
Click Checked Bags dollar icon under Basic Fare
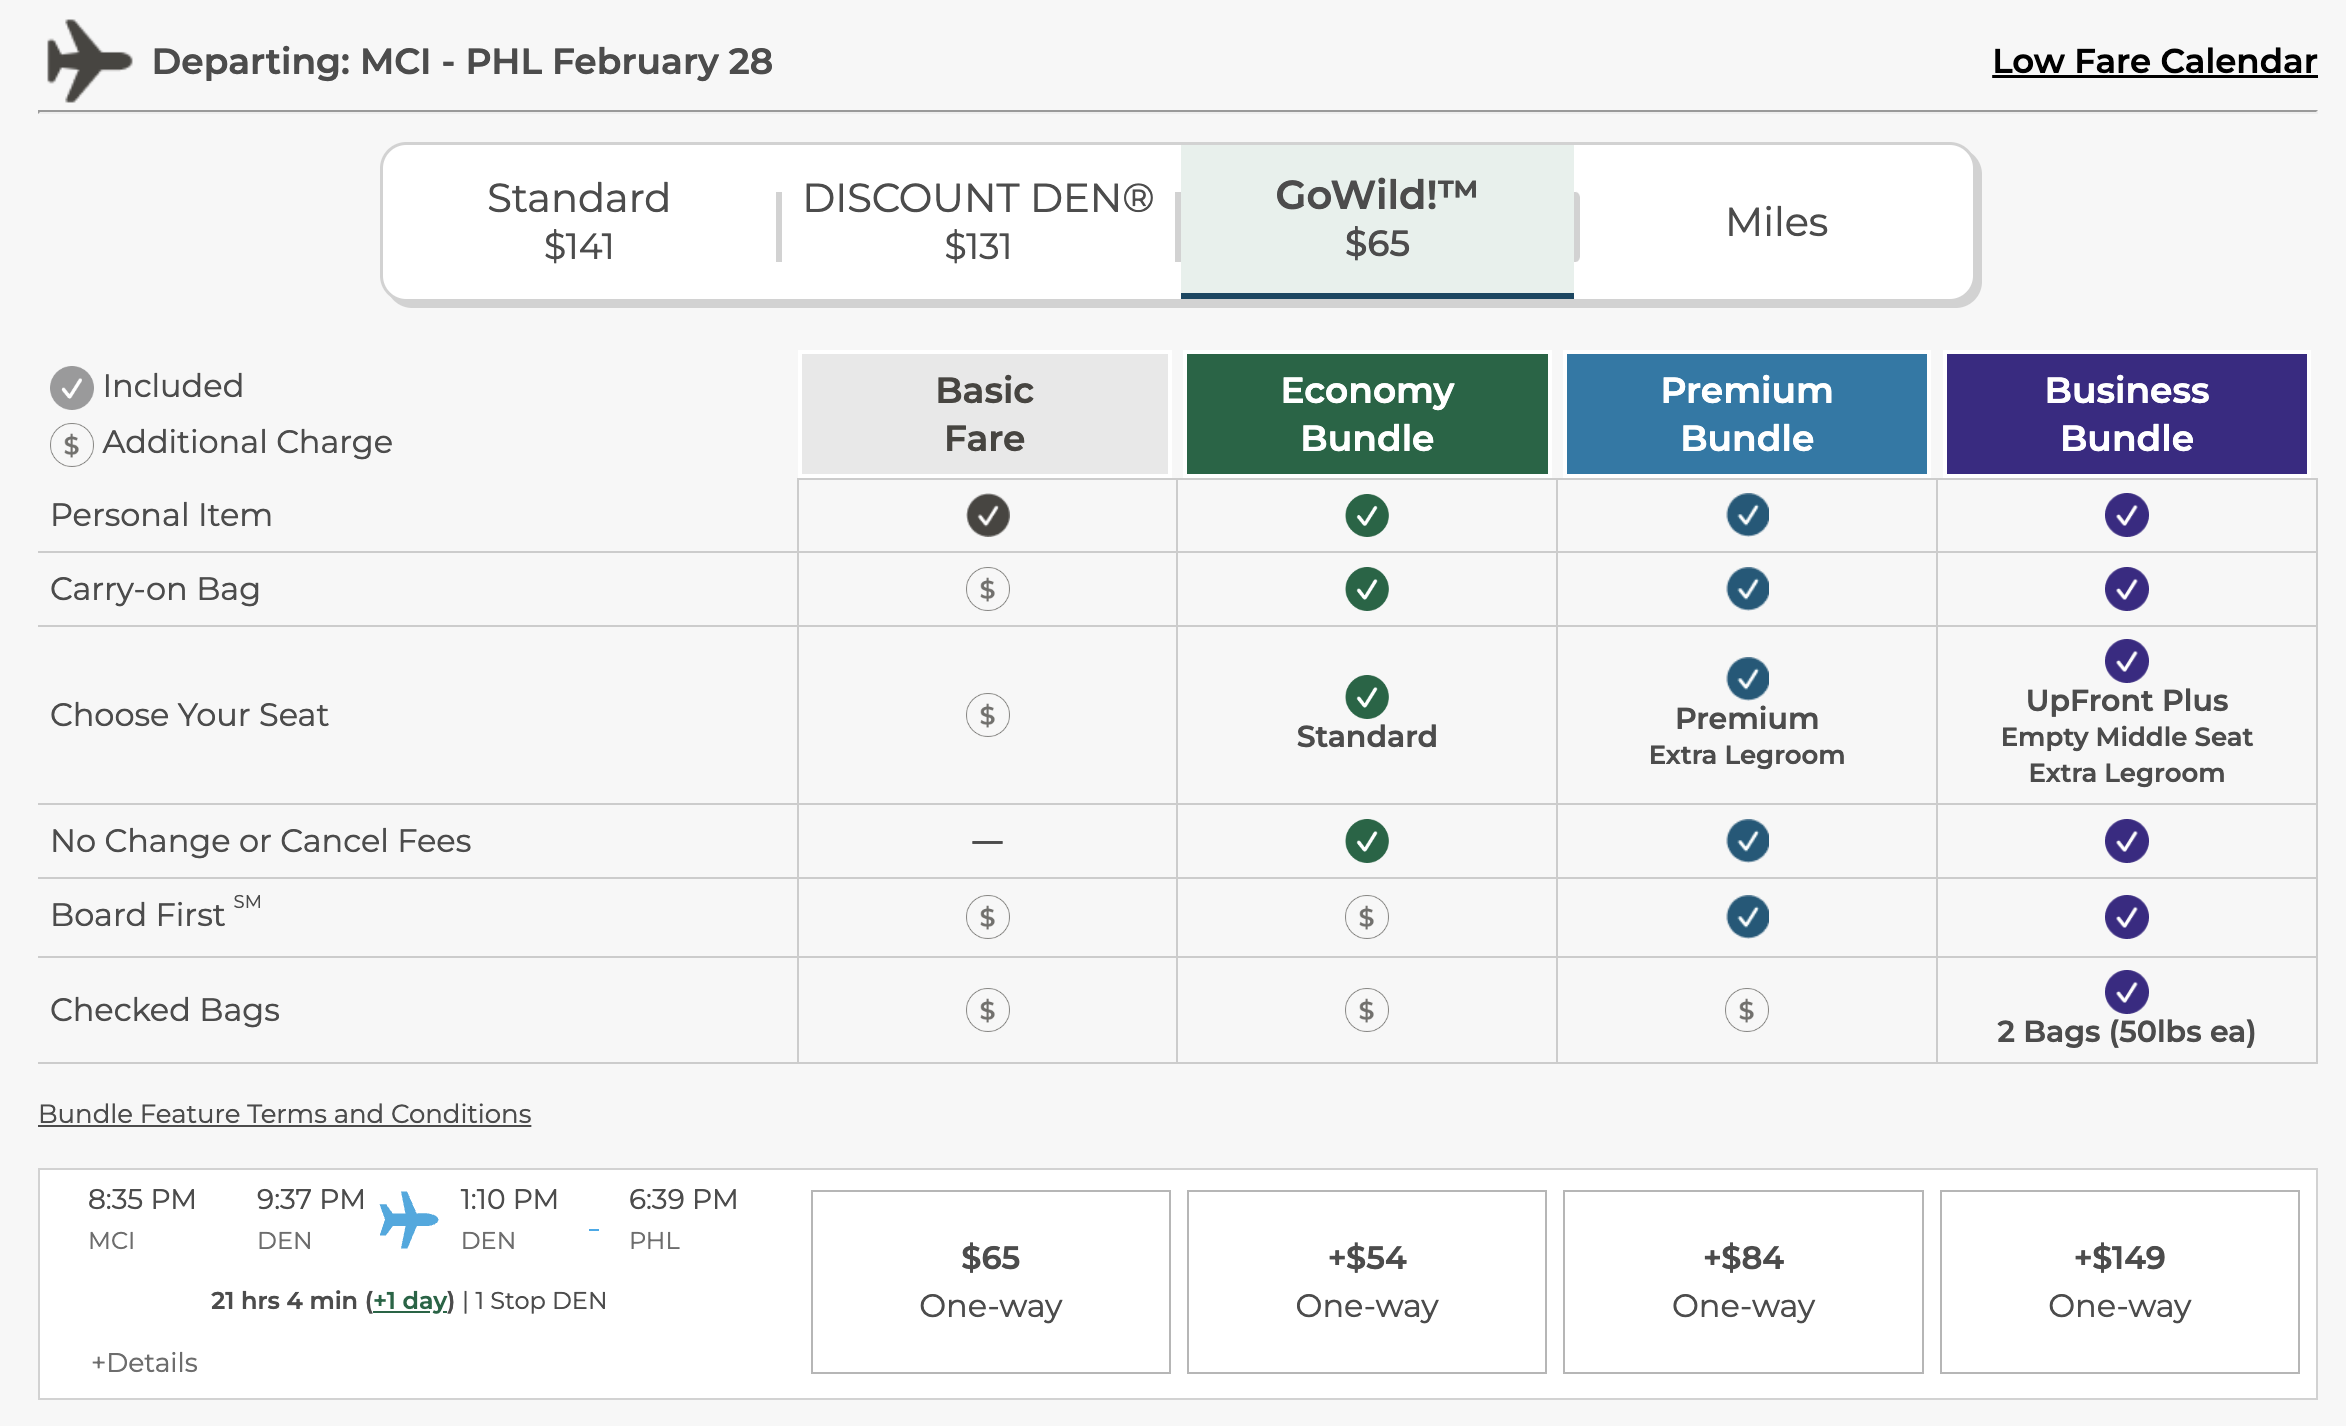click(988, 1010)
